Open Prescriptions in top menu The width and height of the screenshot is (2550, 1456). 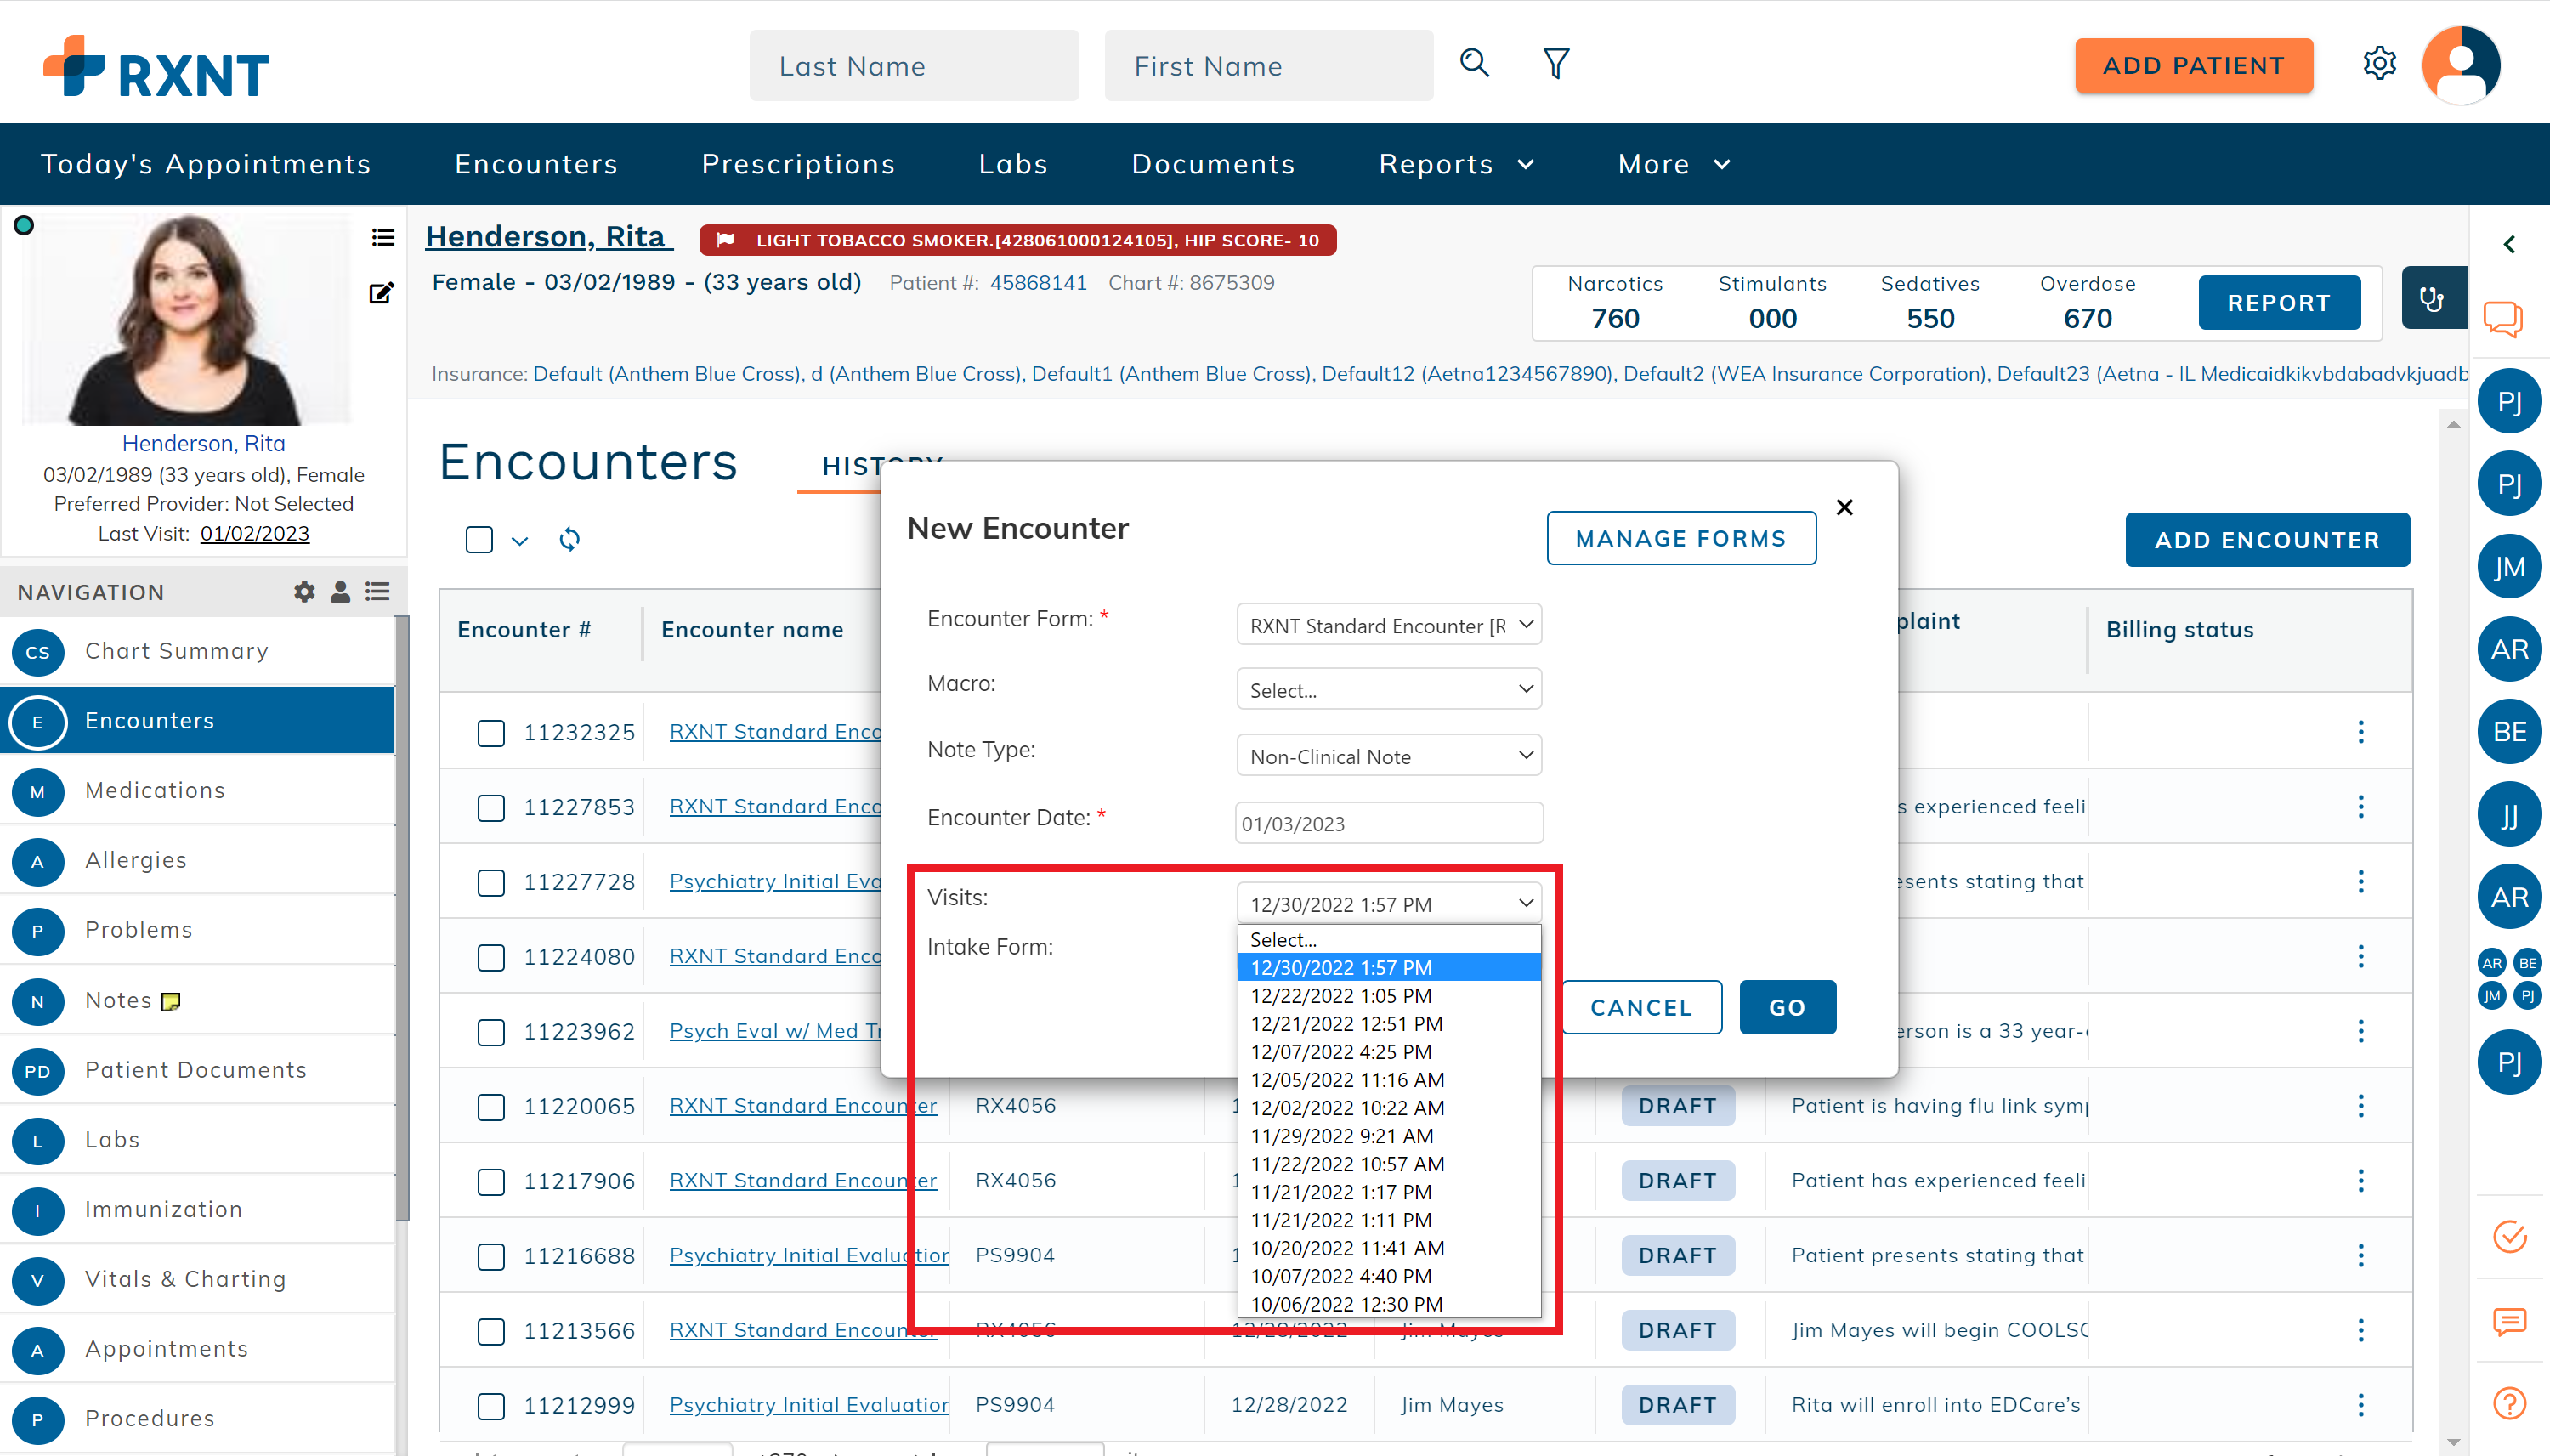coord(798,164)
